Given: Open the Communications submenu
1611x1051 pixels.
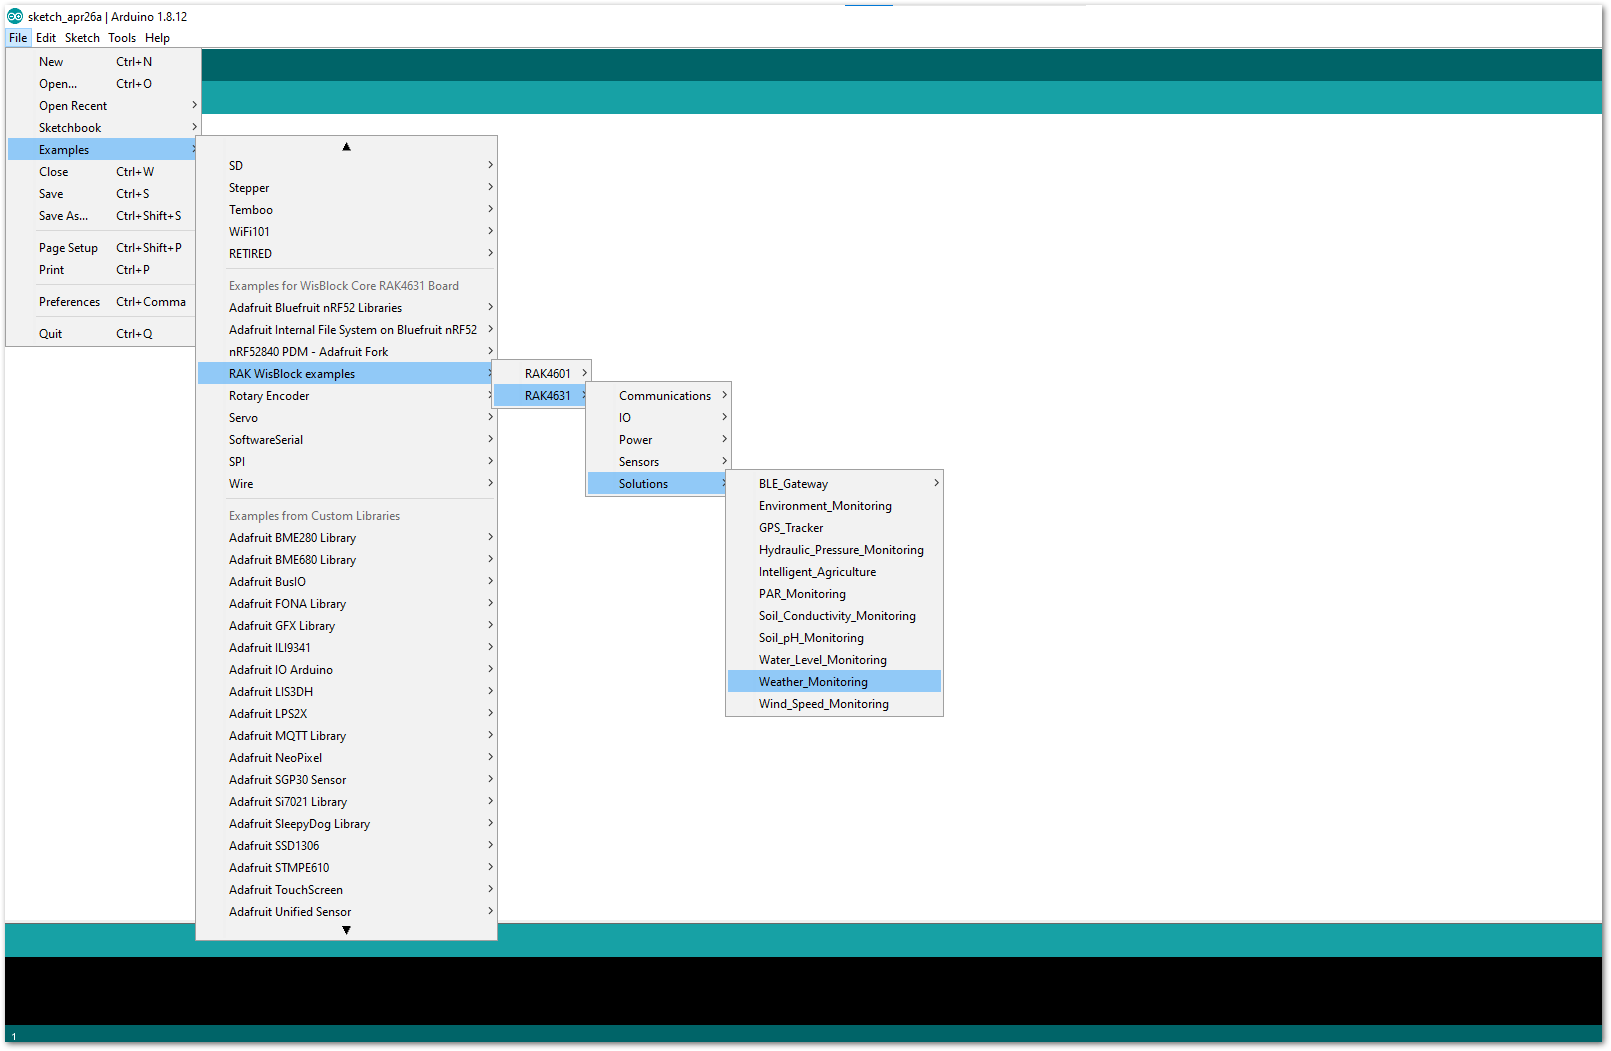Looking at the screenshot, I should tap(659, 396).
